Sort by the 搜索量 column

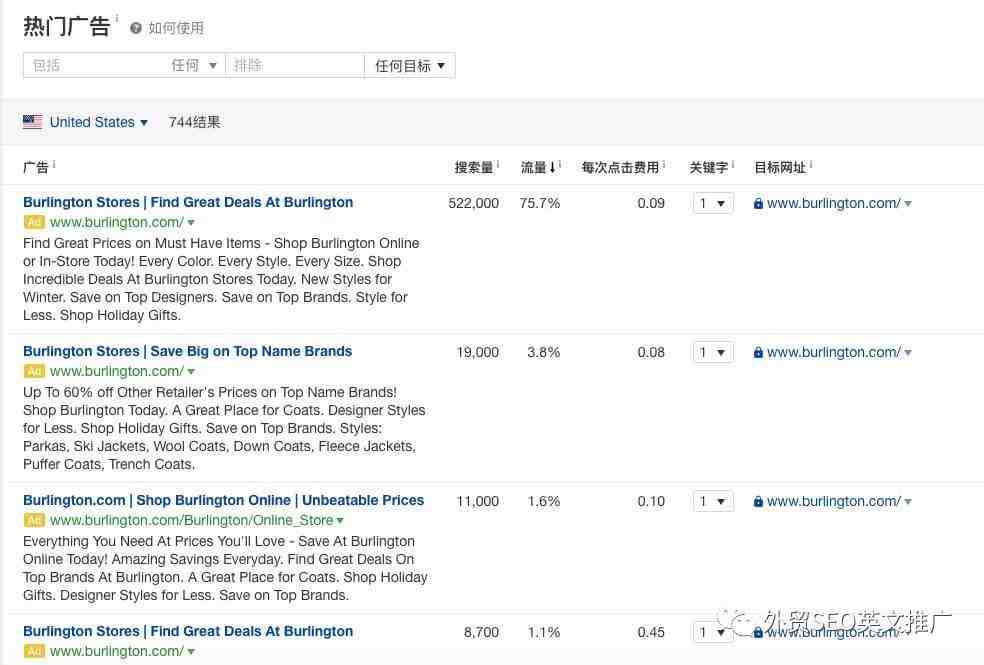click(474, 168)
